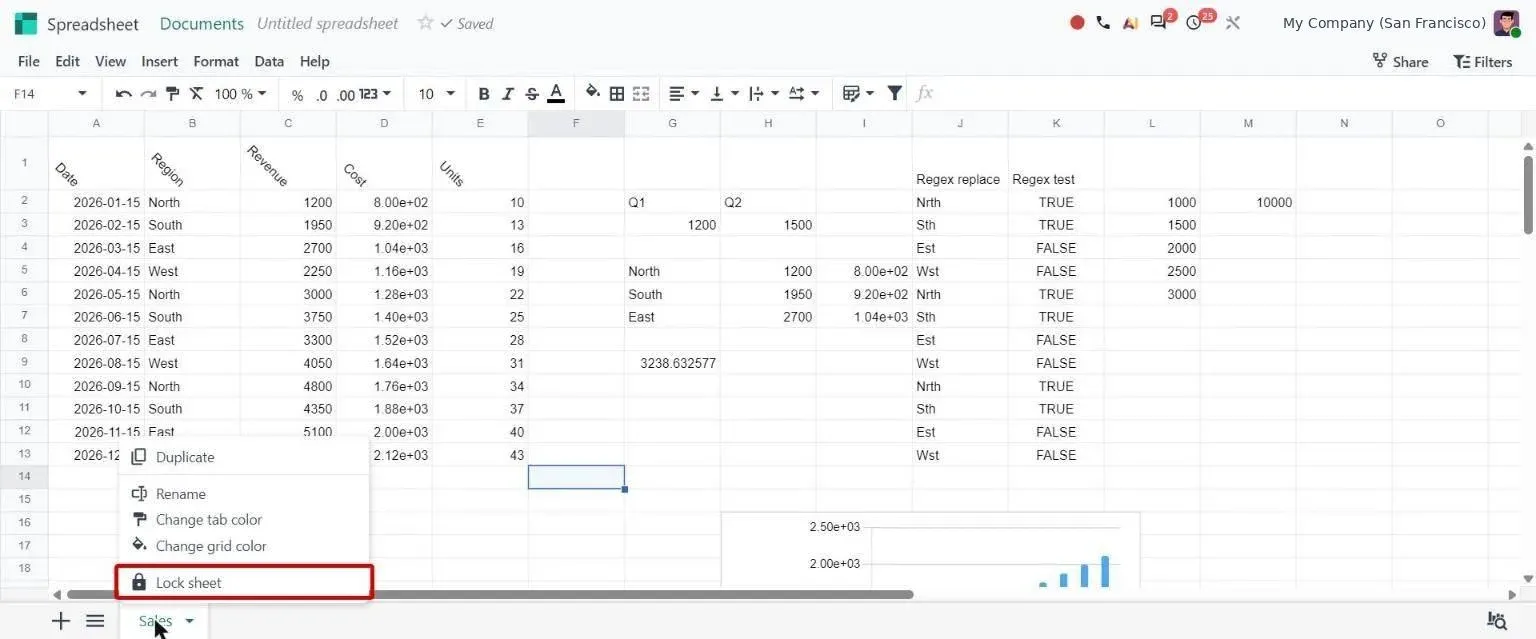
Task: Edit the Untitled spreadsheet name
Action: click(328, 23)
